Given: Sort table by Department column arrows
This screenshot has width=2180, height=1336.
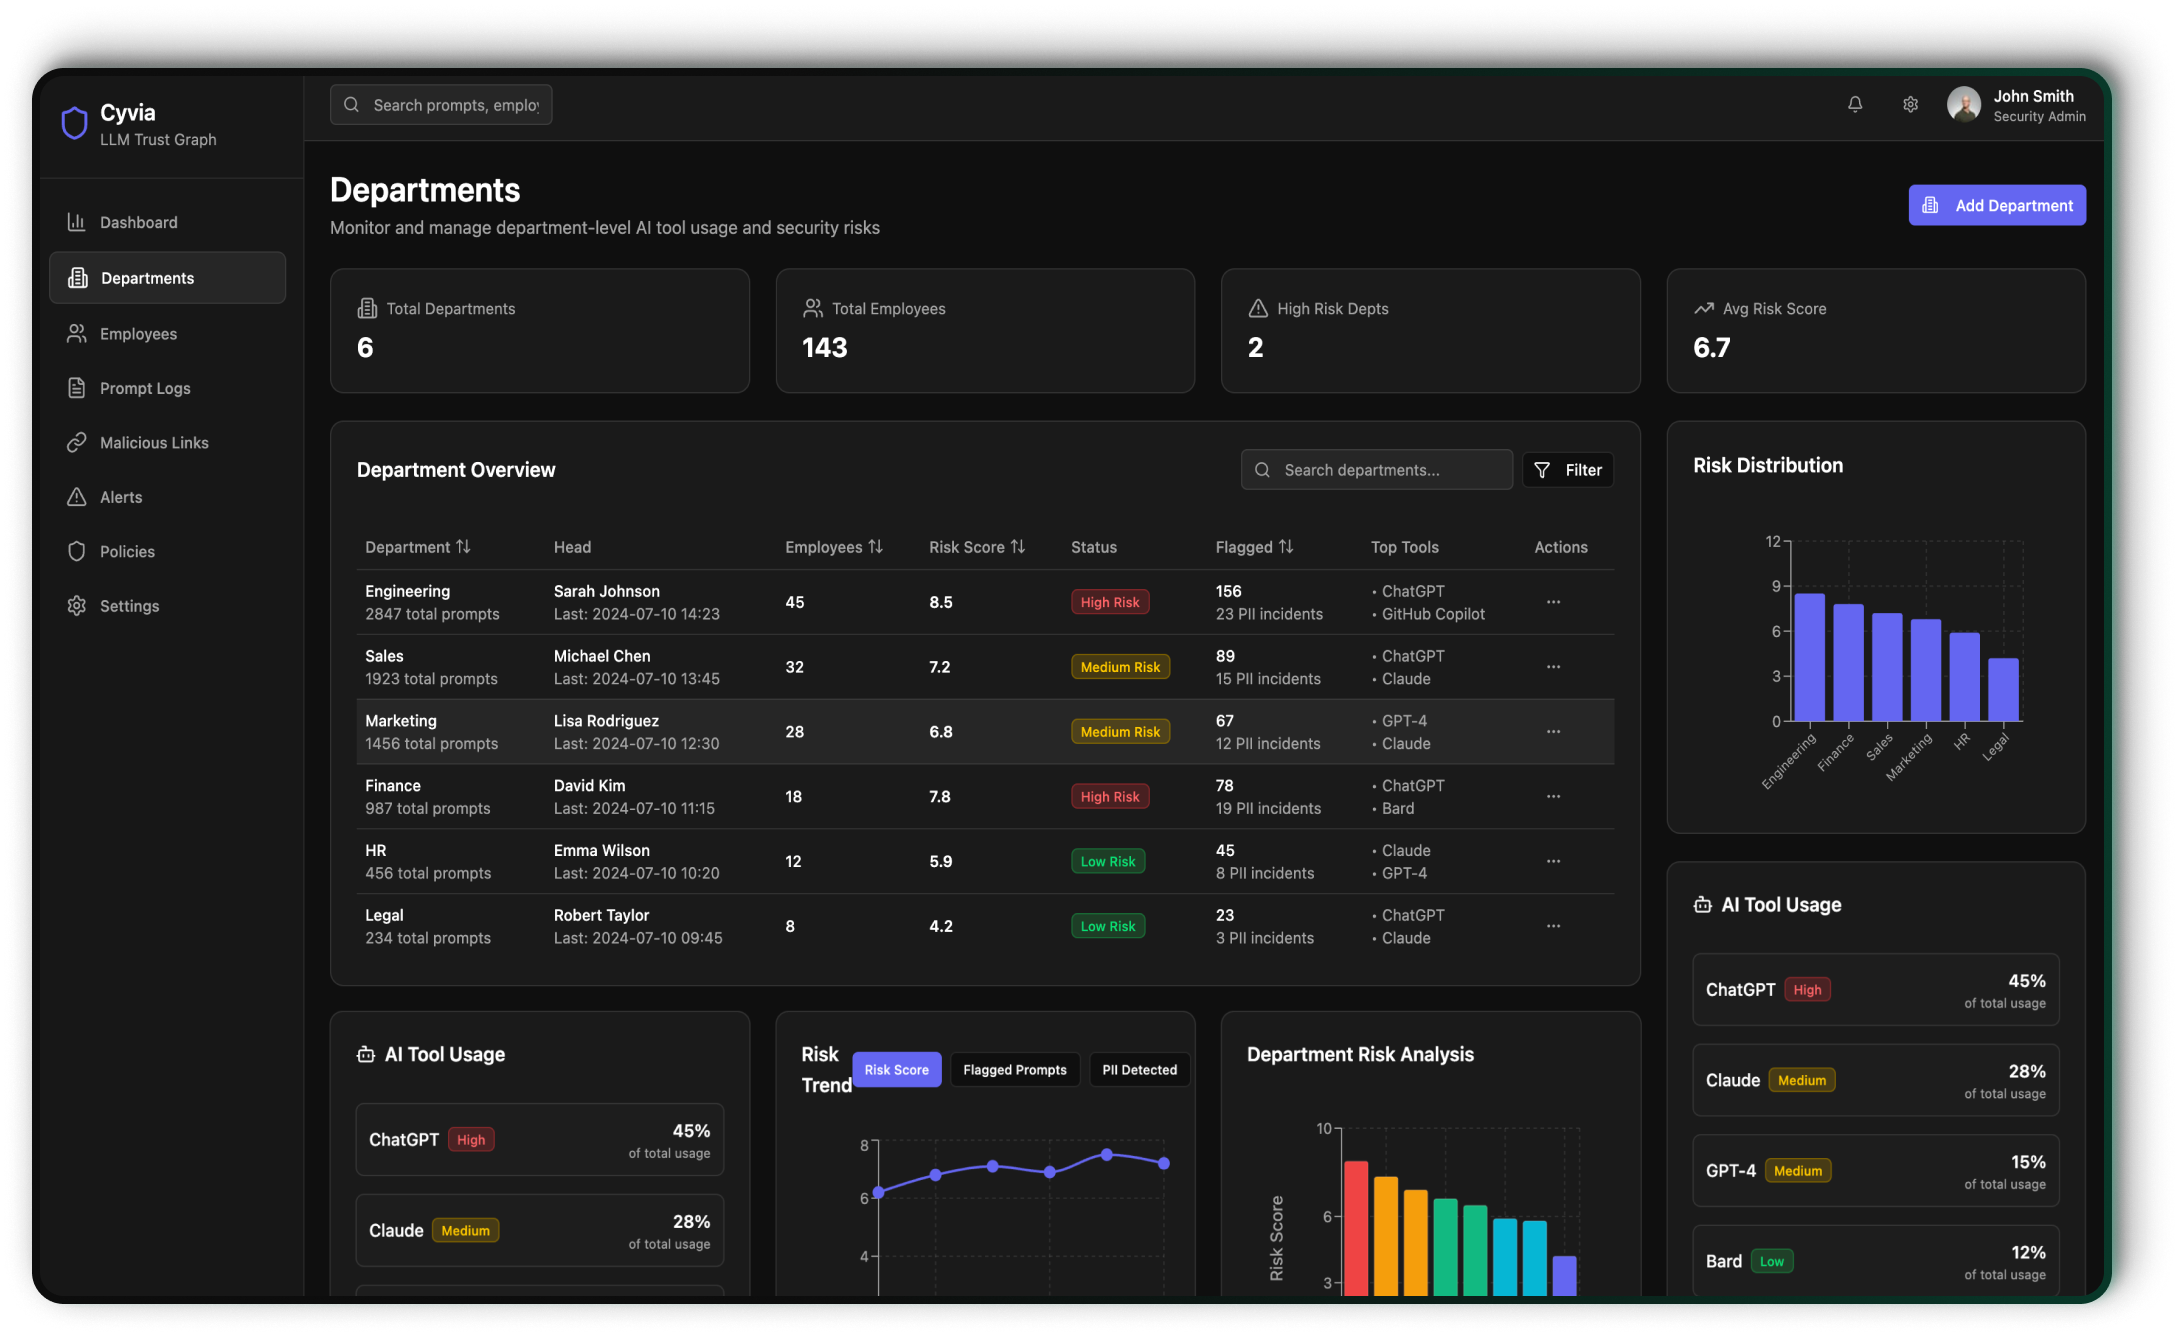Looking at the screenshot, I should coord(463,547).
